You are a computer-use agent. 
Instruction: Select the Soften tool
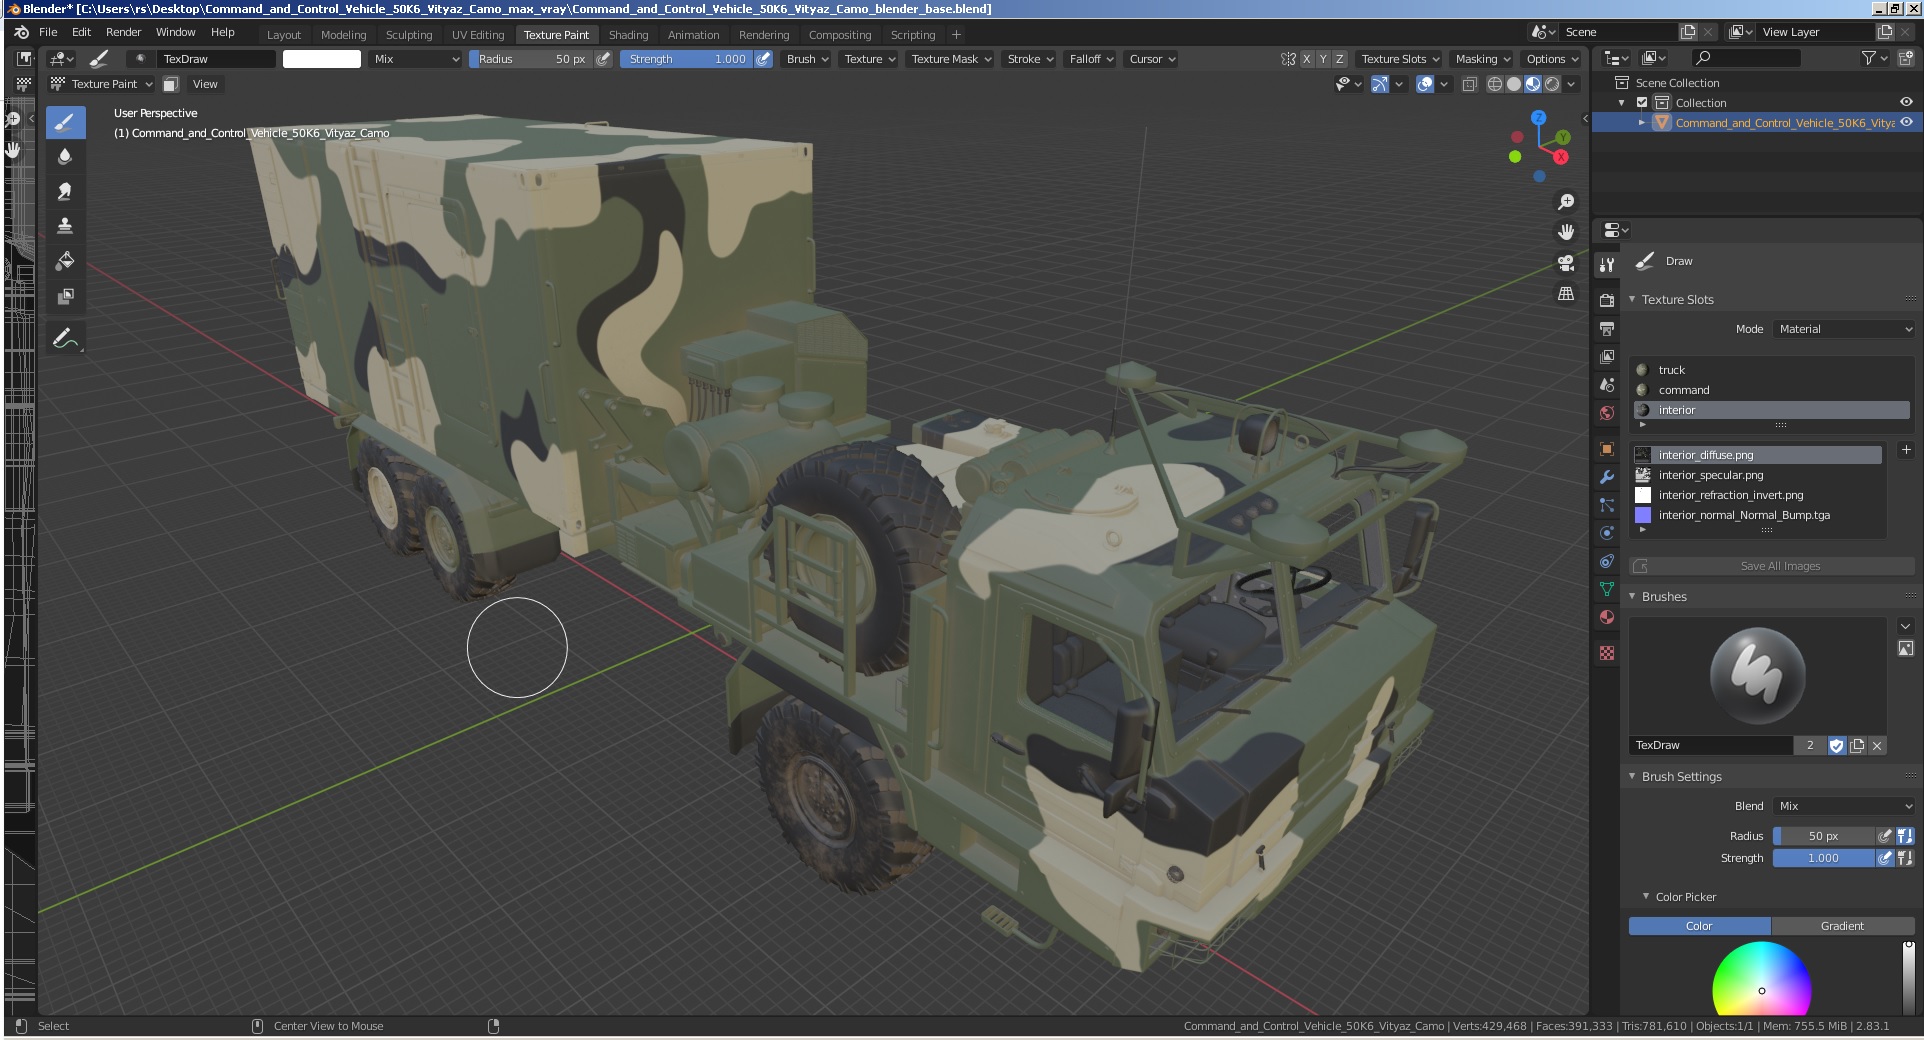coord(65,157)
